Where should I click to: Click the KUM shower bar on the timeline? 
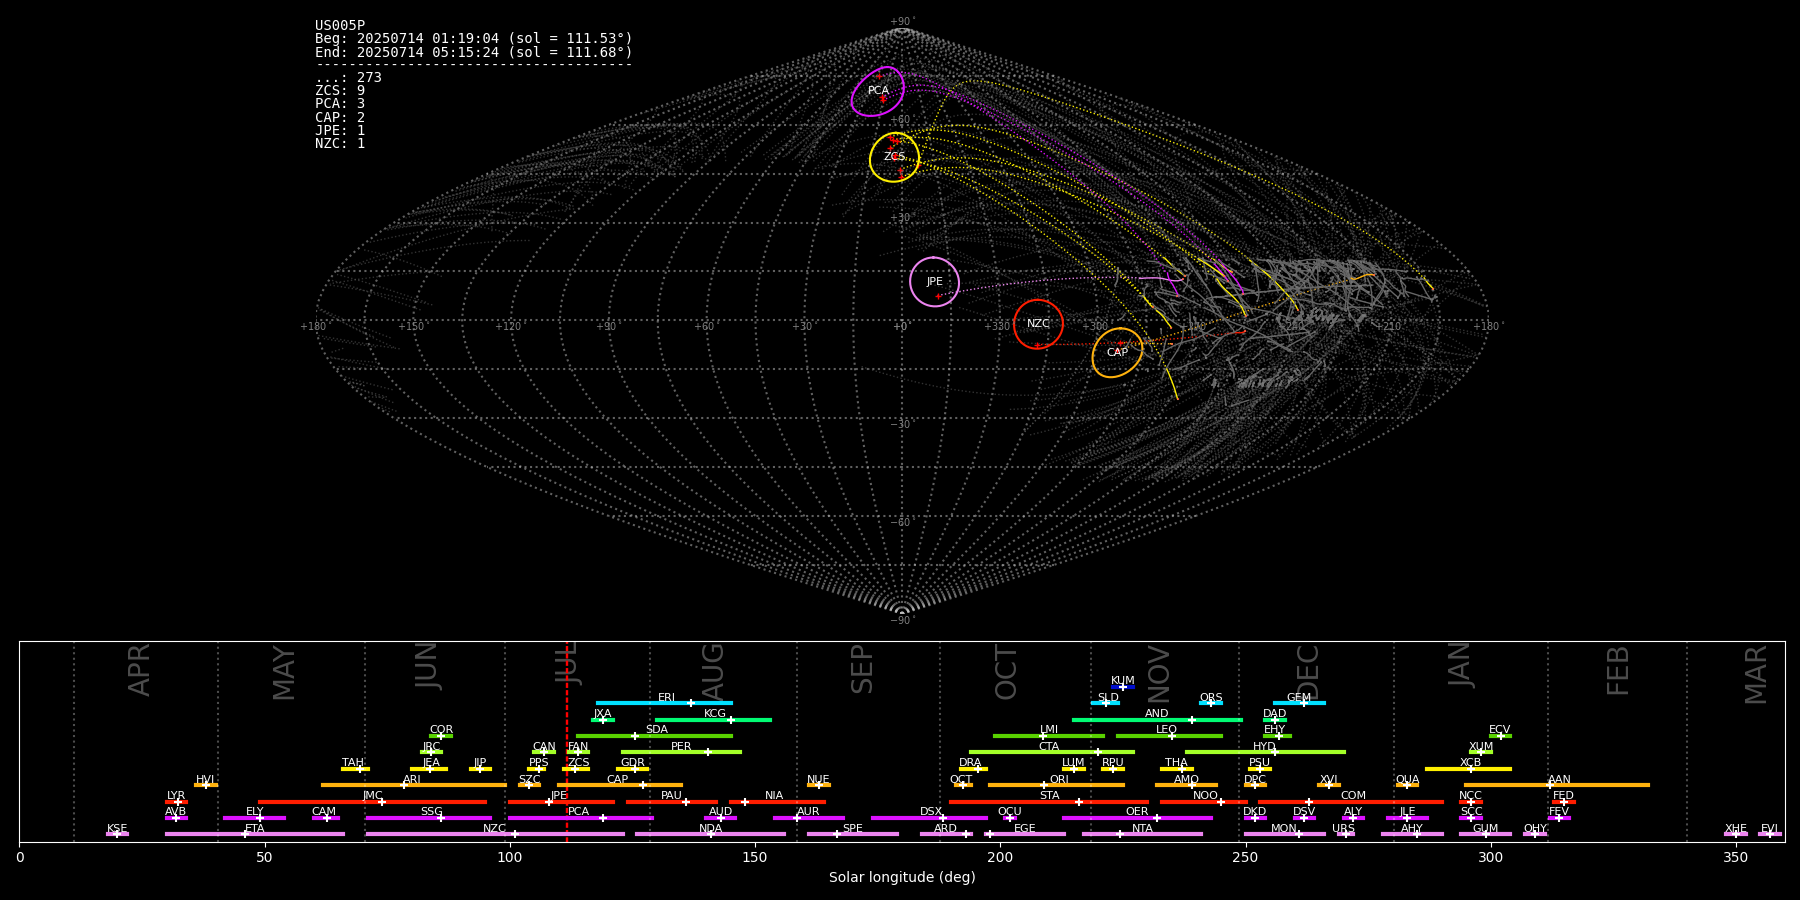(x=1123, y=687)
